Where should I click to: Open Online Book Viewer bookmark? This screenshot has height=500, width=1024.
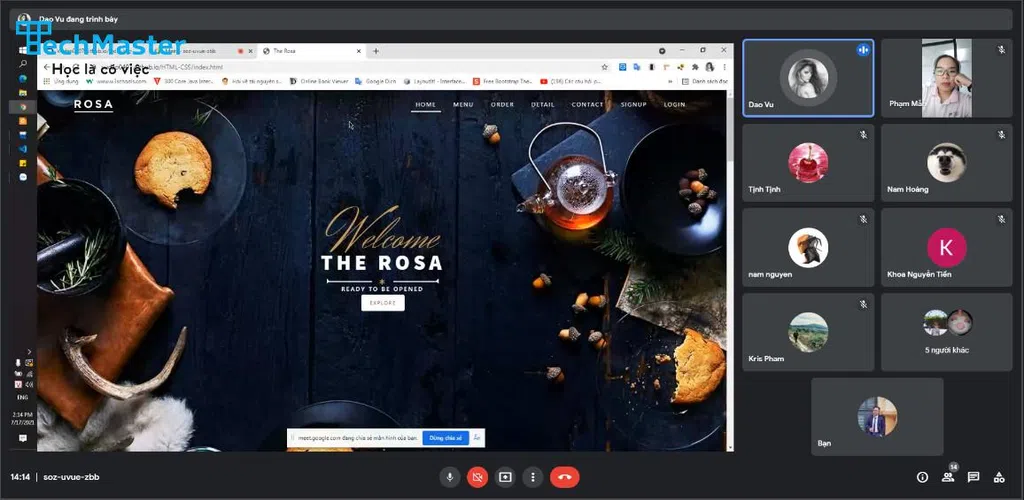pos(318,82)
